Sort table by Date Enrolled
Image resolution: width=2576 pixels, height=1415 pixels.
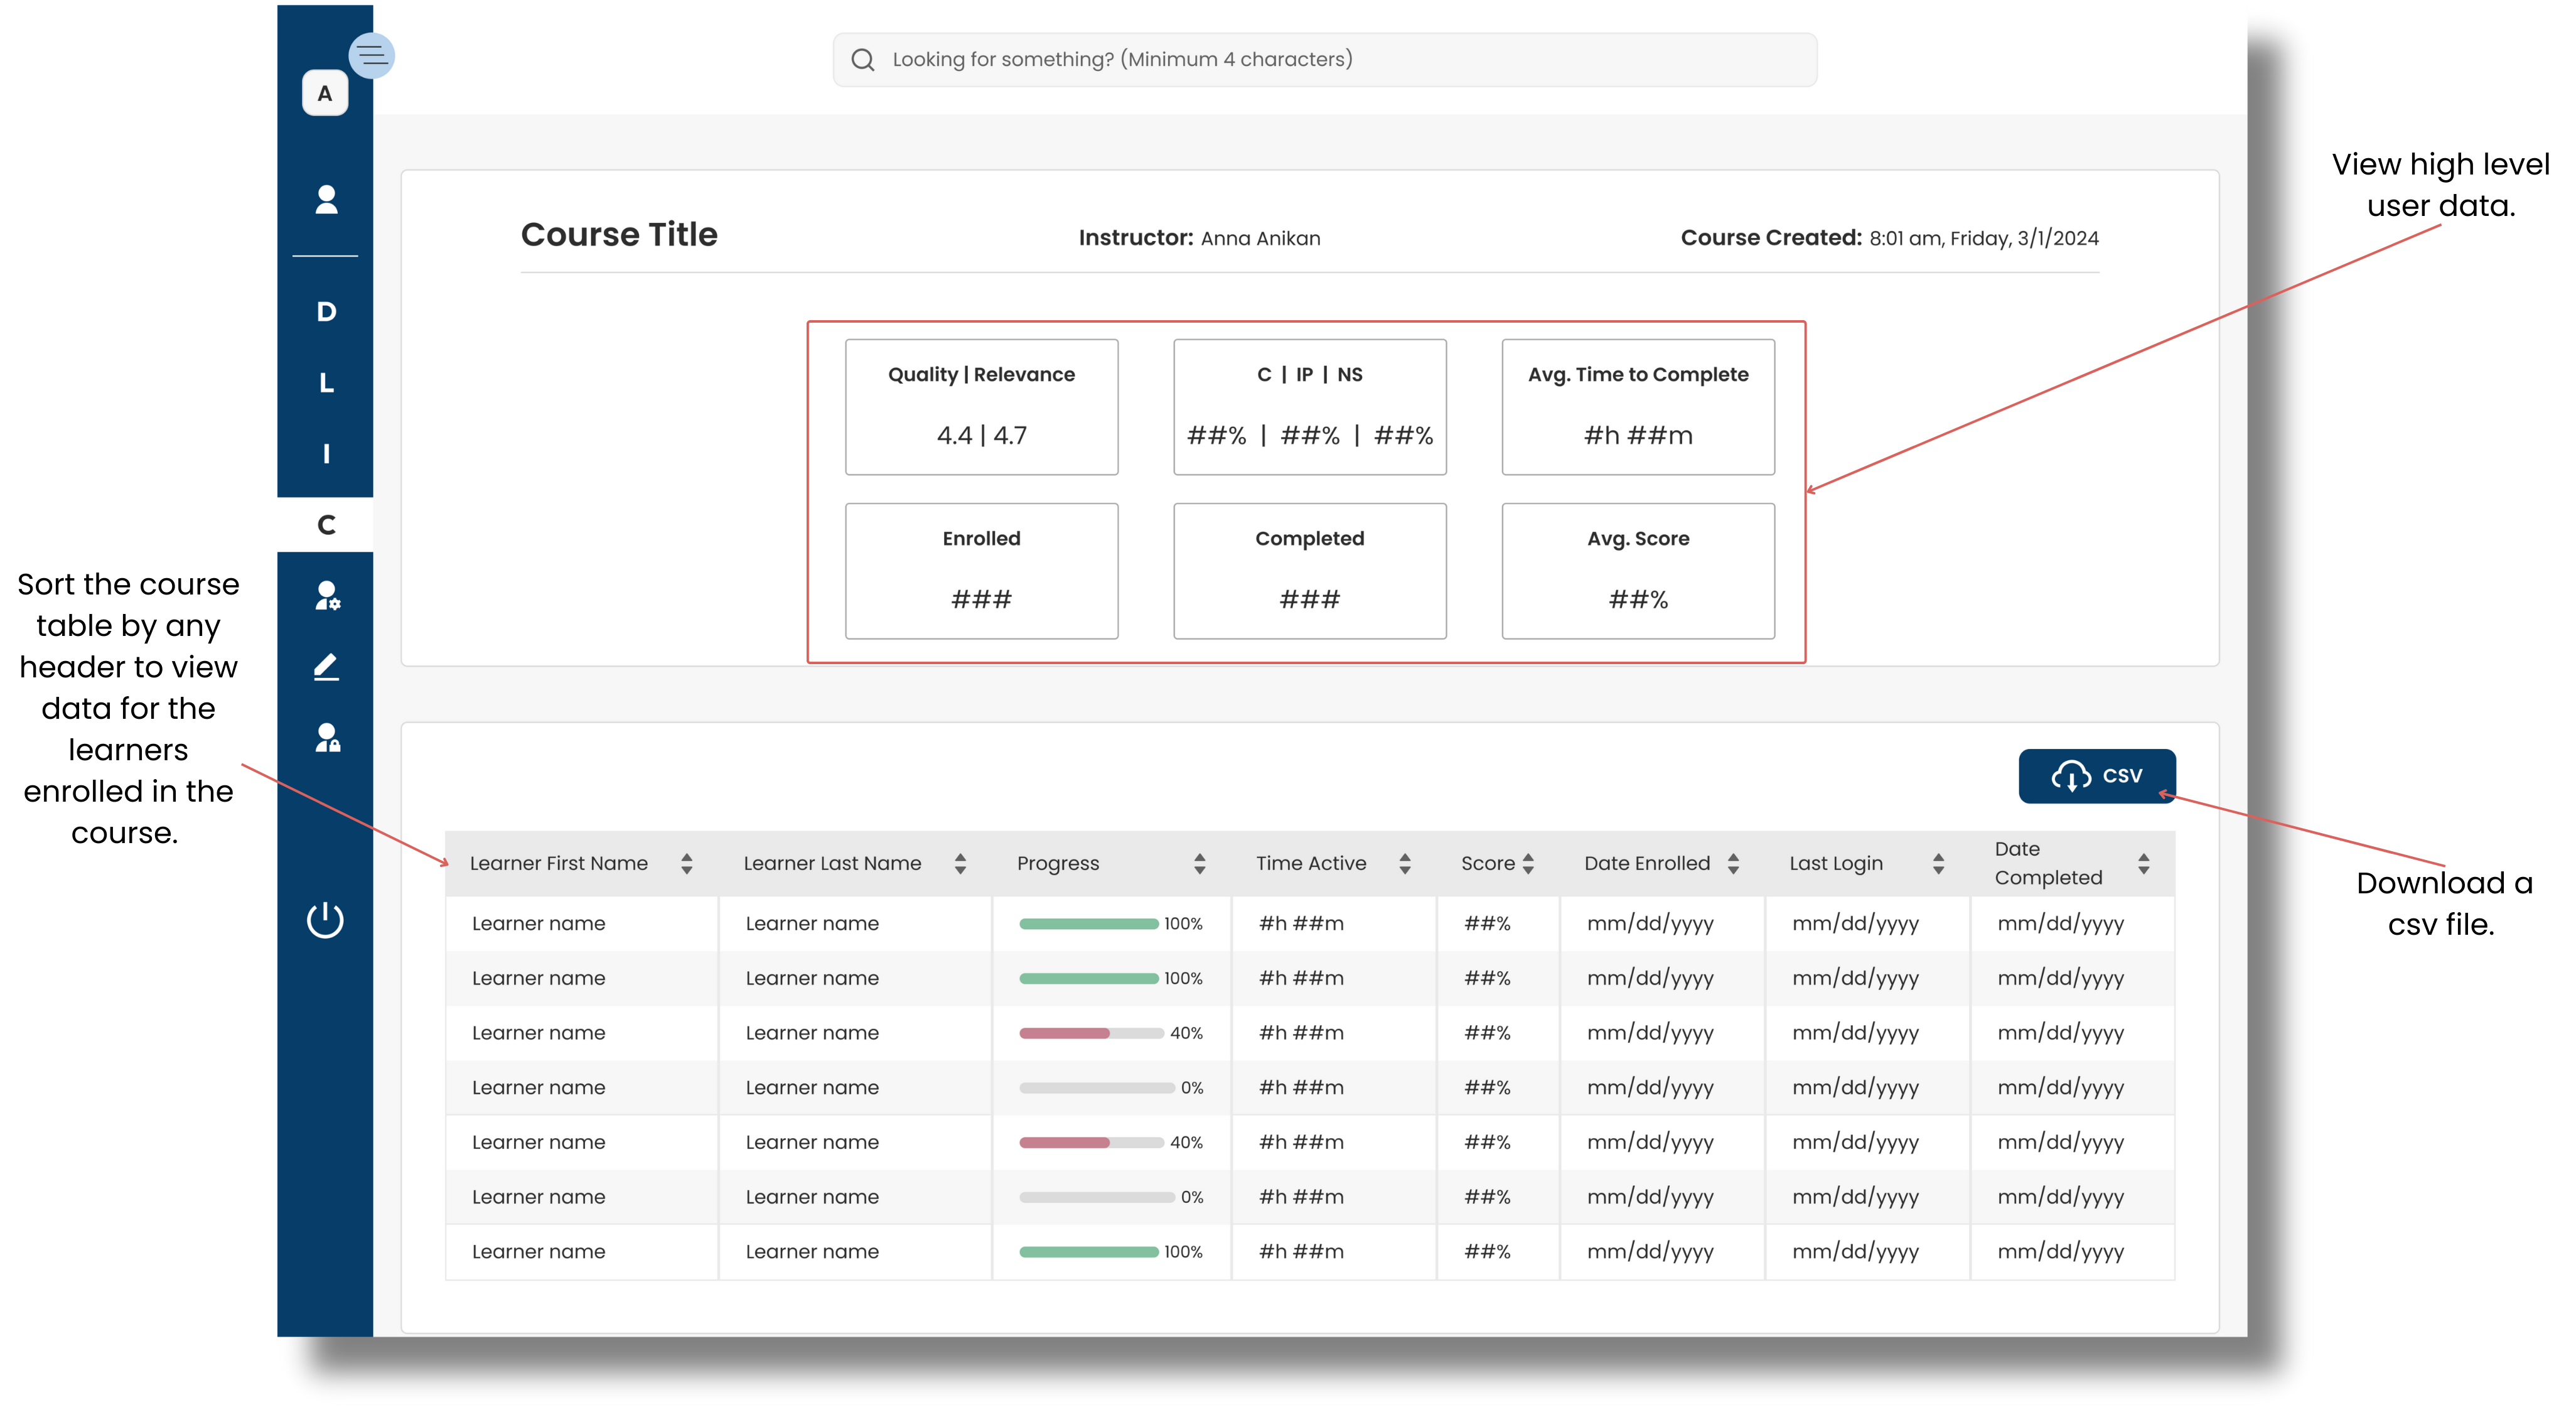(1733, 863)
